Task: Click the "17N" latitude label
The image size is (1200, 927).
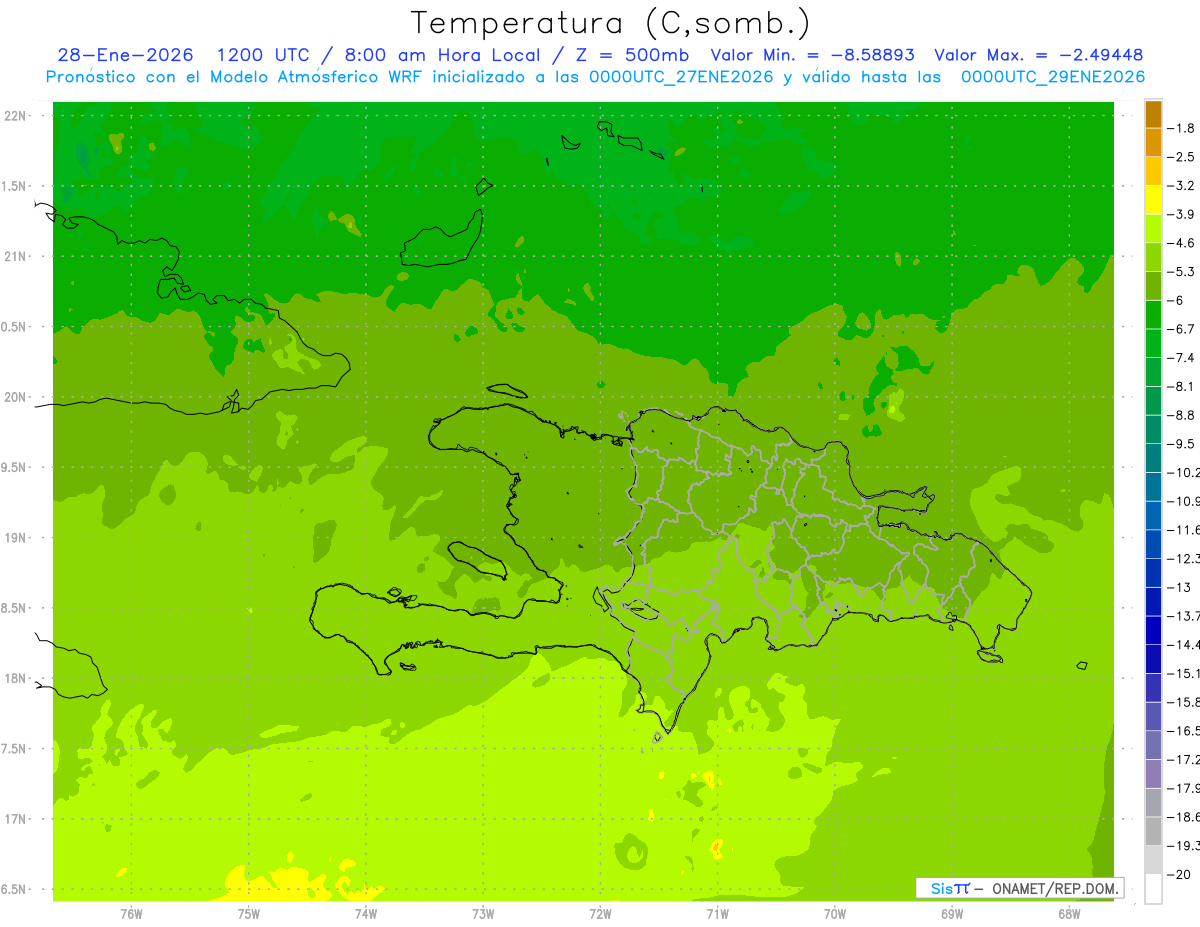Action: (16, 819)
